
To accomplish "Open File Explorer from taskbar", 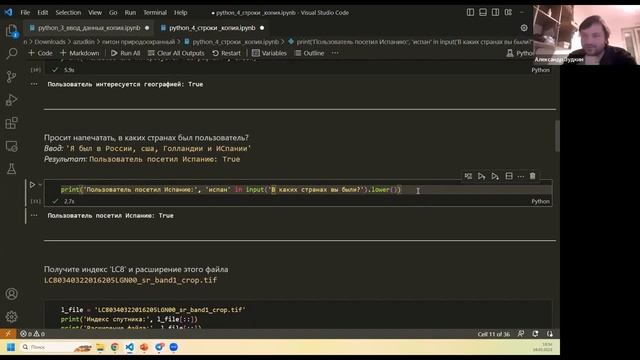I will click(x=100, y=347).
